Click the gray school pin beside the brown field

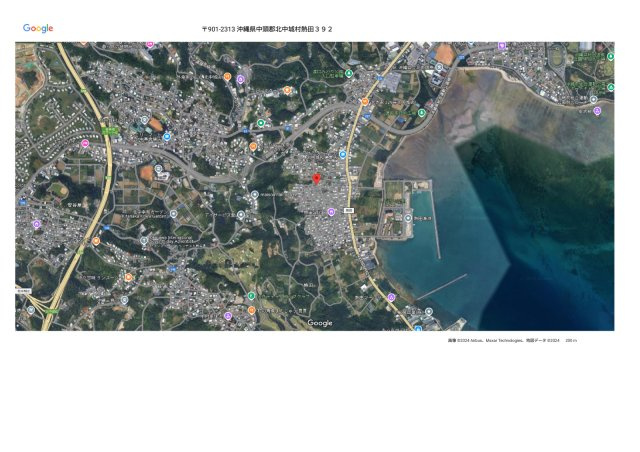(x=158, y=168)
